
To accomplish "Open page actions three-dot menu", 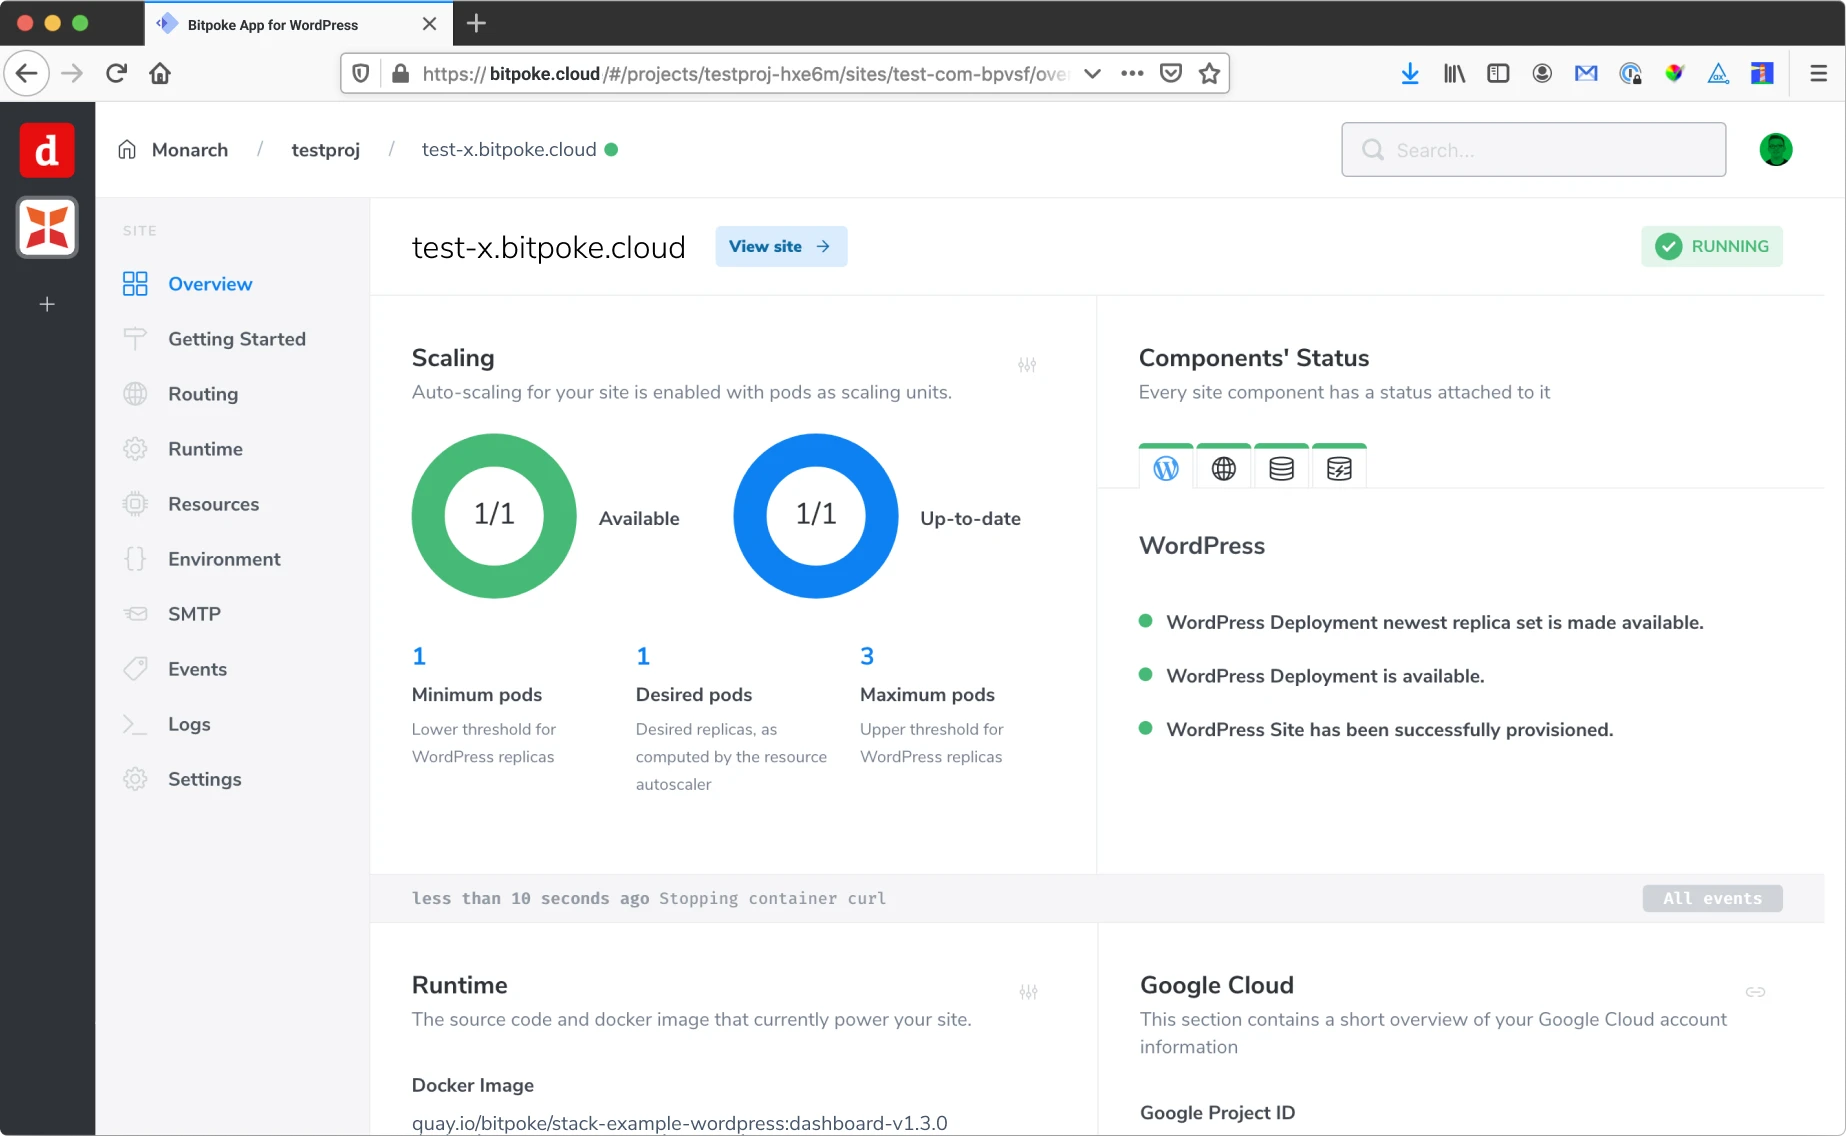I will point(1132,73).
